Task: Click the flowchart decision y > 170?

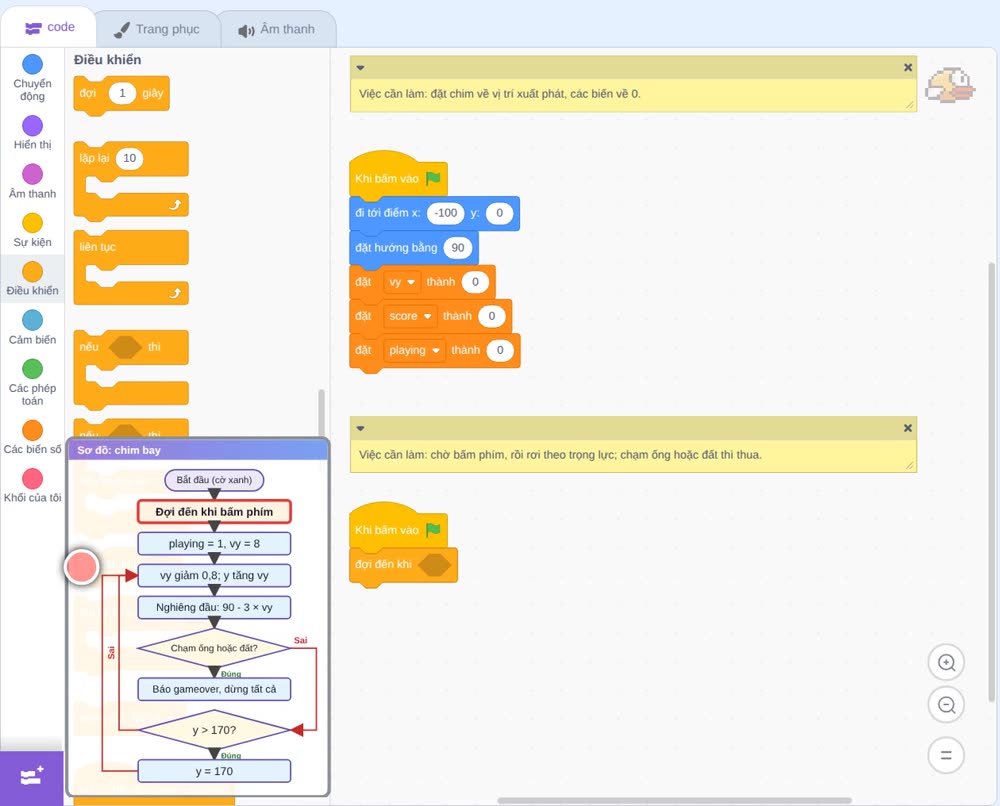Action: (x=214, y=730)
